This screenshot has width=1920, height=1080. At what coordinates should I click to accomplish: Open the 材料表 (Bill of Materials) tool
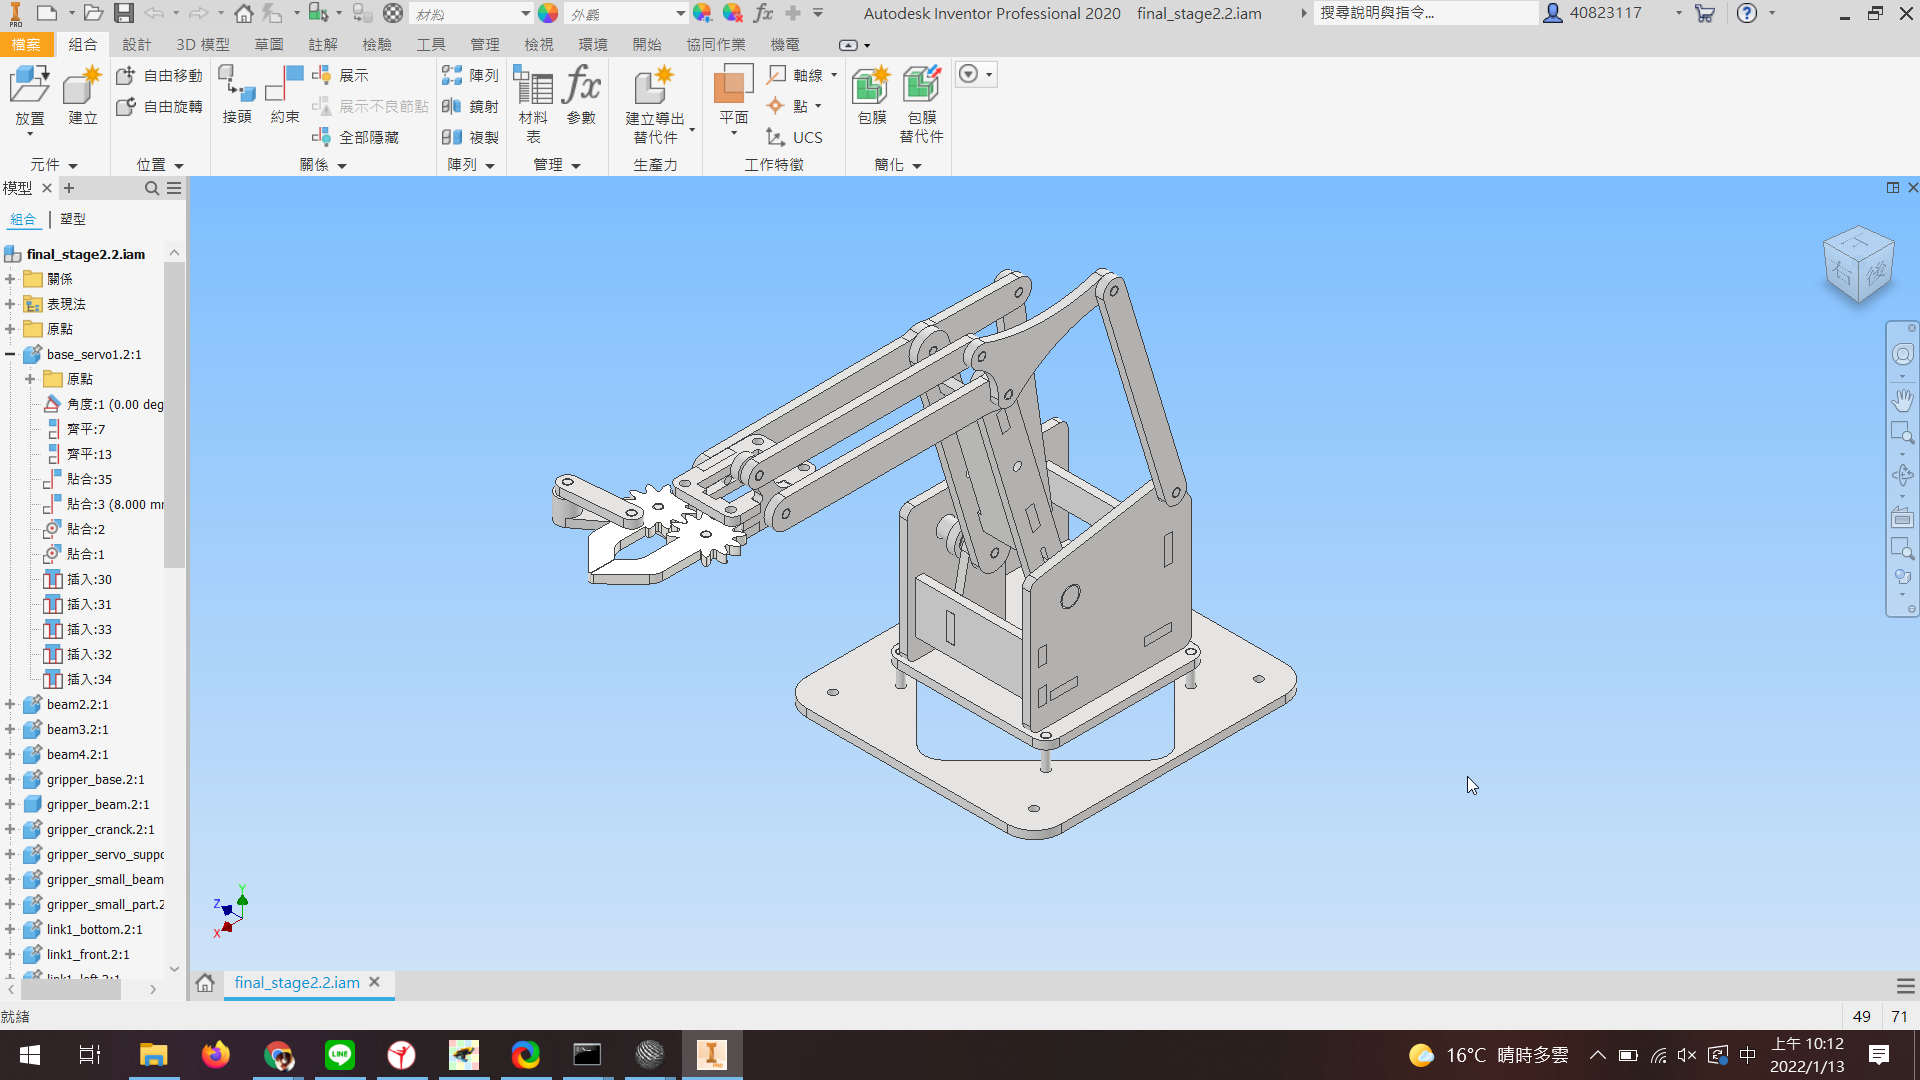pyautogui.click(x=533, y=104)
